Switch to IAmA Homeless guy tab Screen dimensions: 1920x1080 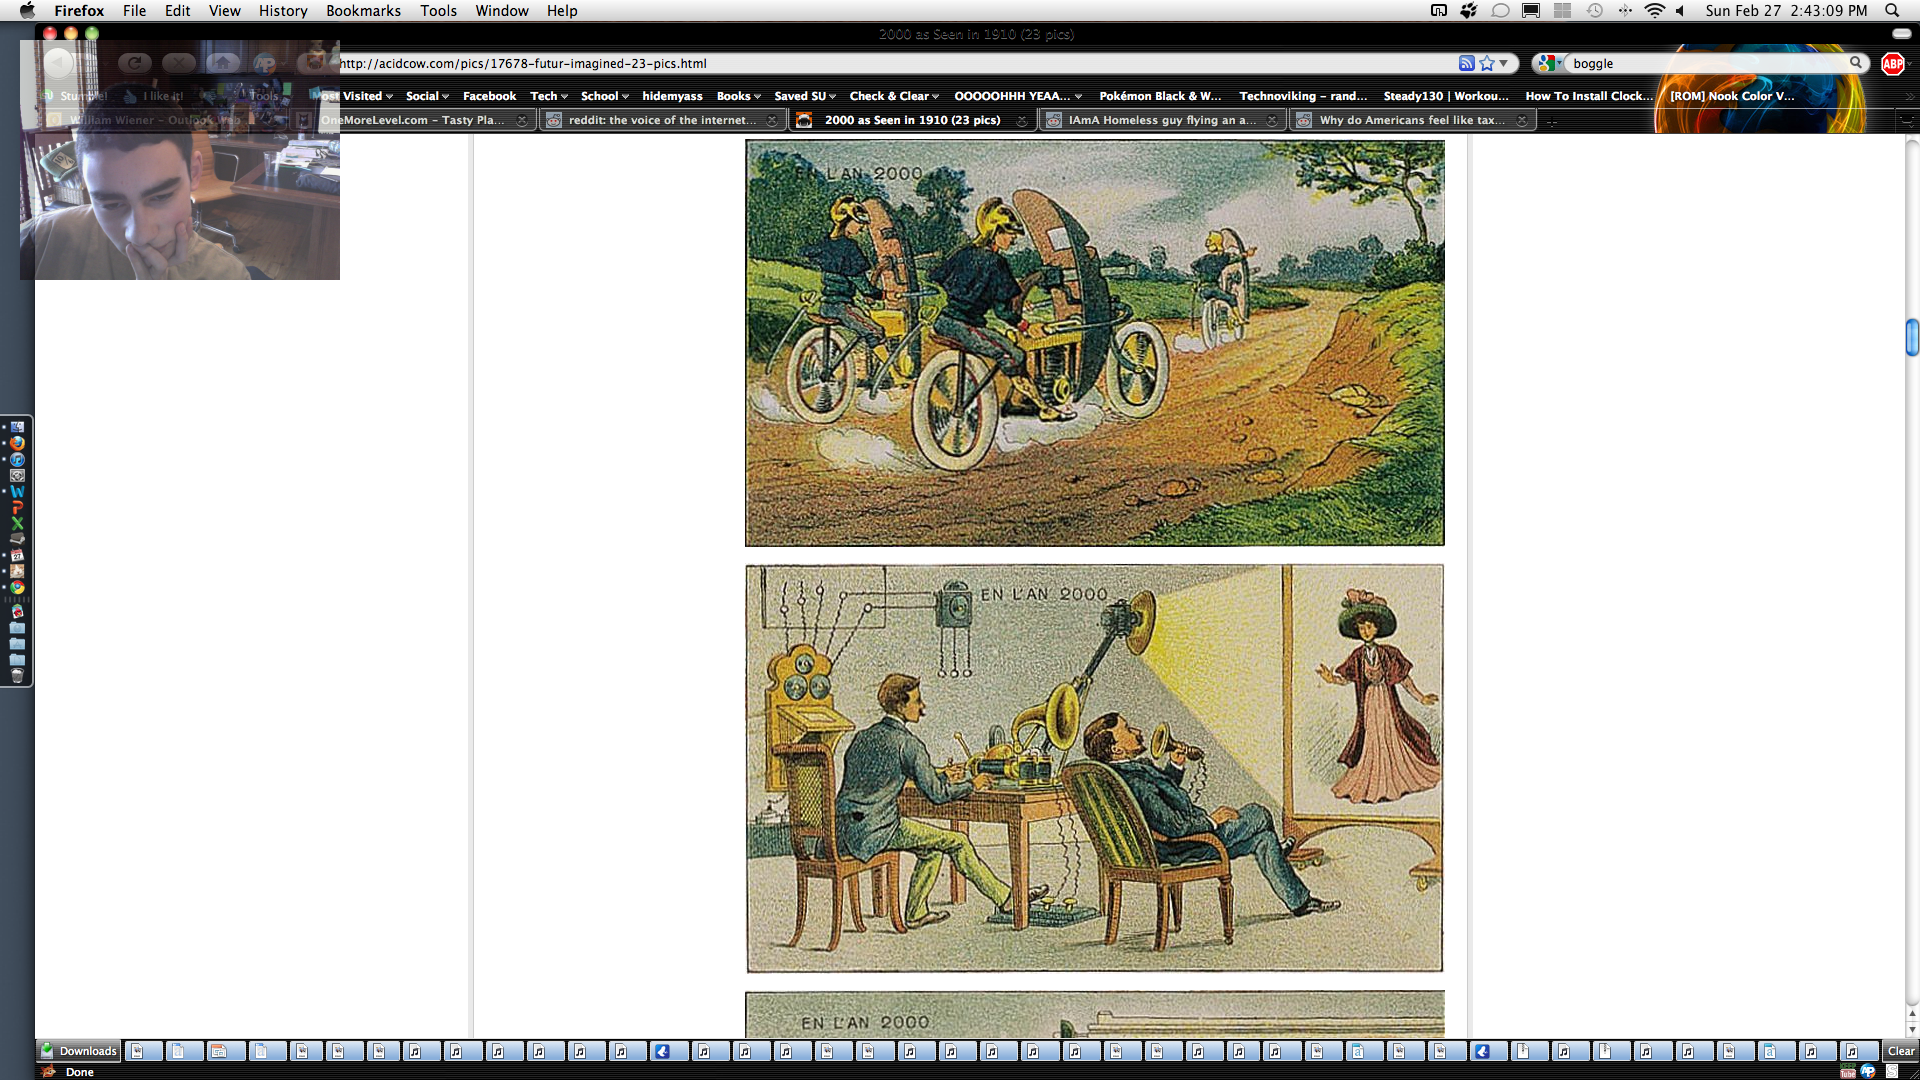(1160, 120)
